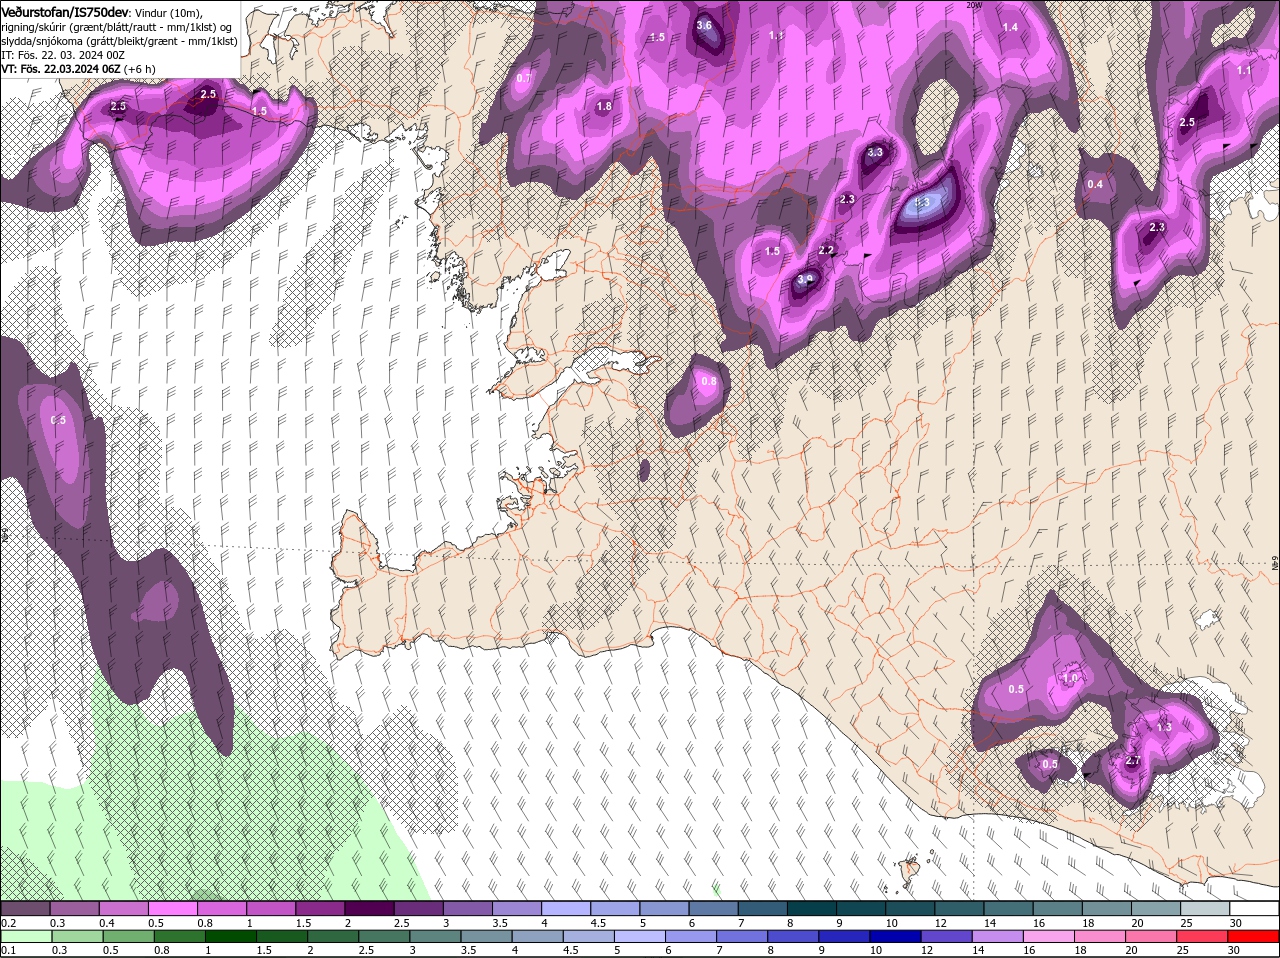Click the 1.3 label beside the 2.7 maximum
The width and height of the screenshot is (1280, 958).
click(x=1163, y=728)
